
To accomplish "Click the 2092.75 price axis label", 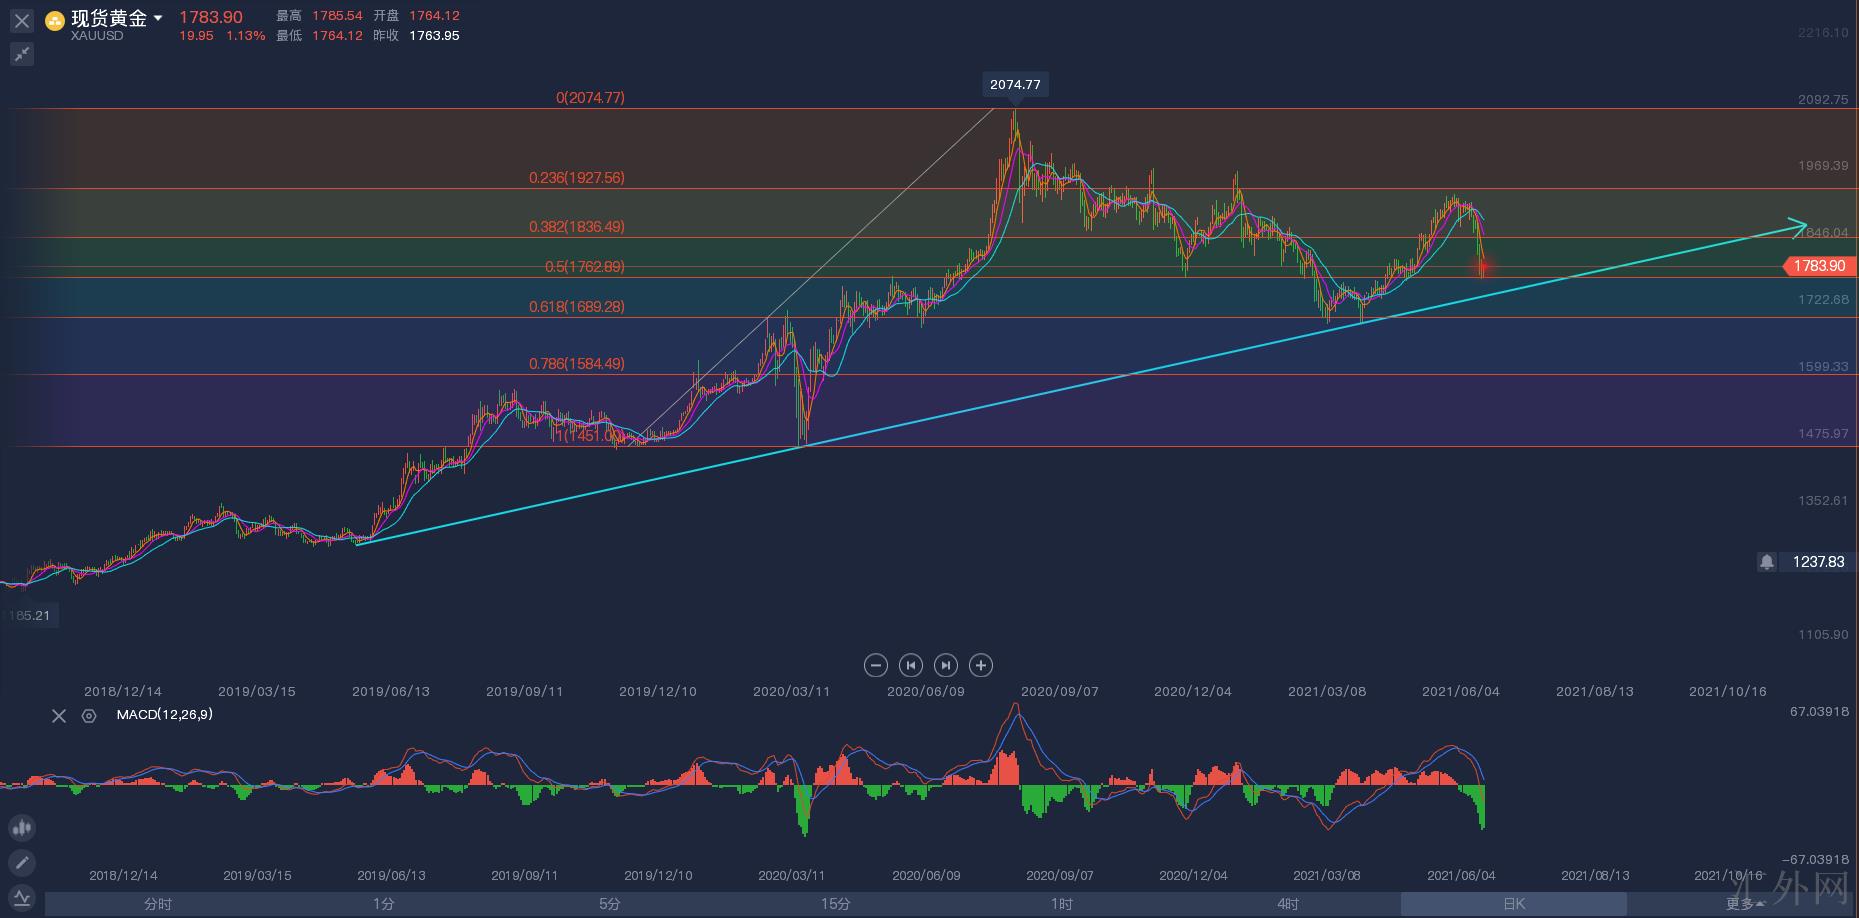I will [1823, 99].
